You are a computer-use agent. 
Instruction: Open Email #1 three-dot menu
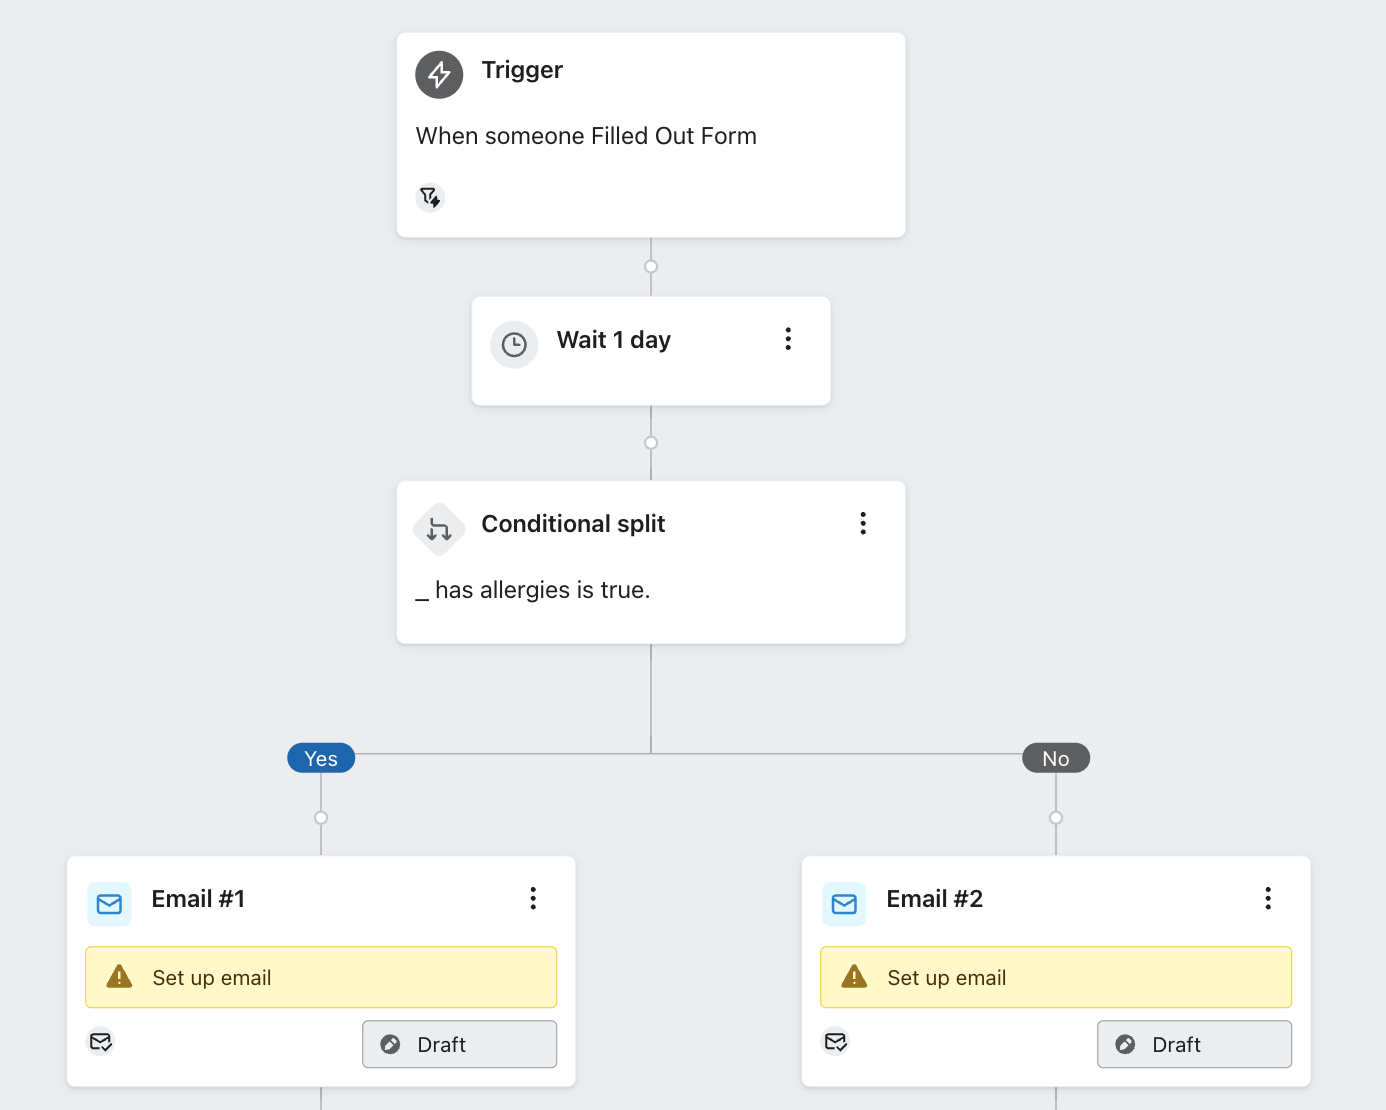(533, 898)
